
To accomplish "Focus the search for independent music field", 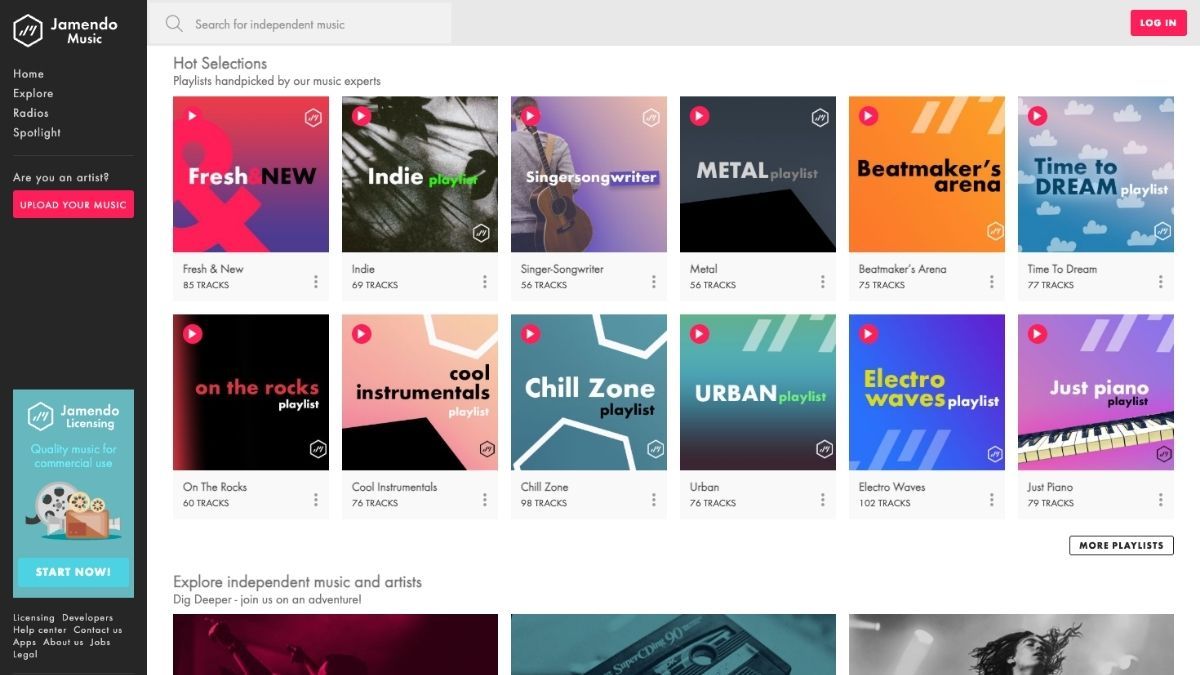I will [300, 23].
